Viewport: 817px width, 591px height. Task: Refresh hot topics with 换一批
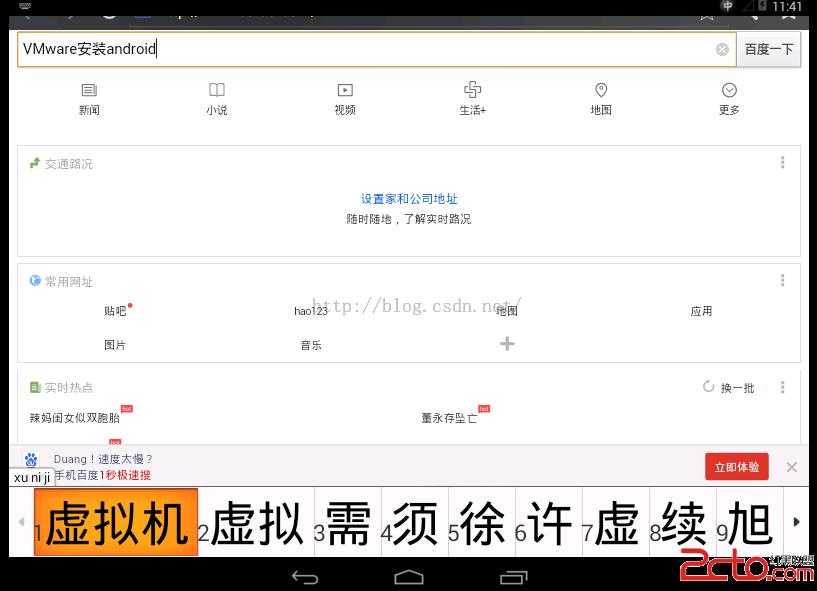point(728,387)
